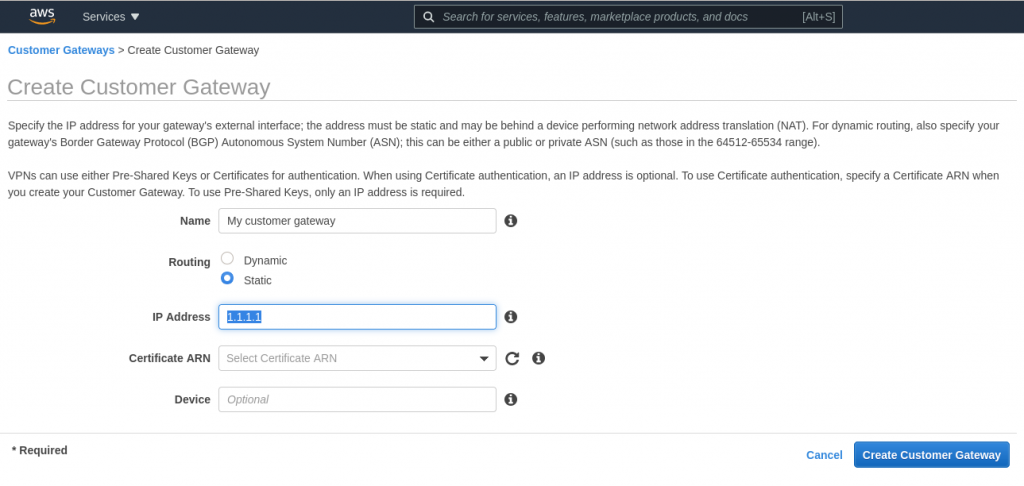Click the Create Customer Gateway breadcrumb text
The width and height of the screenshot is (1024, 486).
(193, 49)
